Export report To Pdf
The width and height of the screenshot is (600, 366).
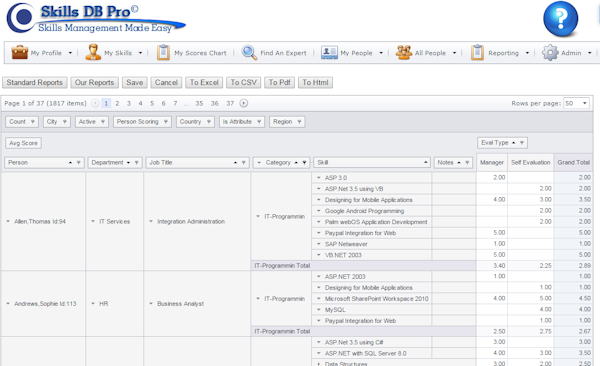(x=279, y=82)
